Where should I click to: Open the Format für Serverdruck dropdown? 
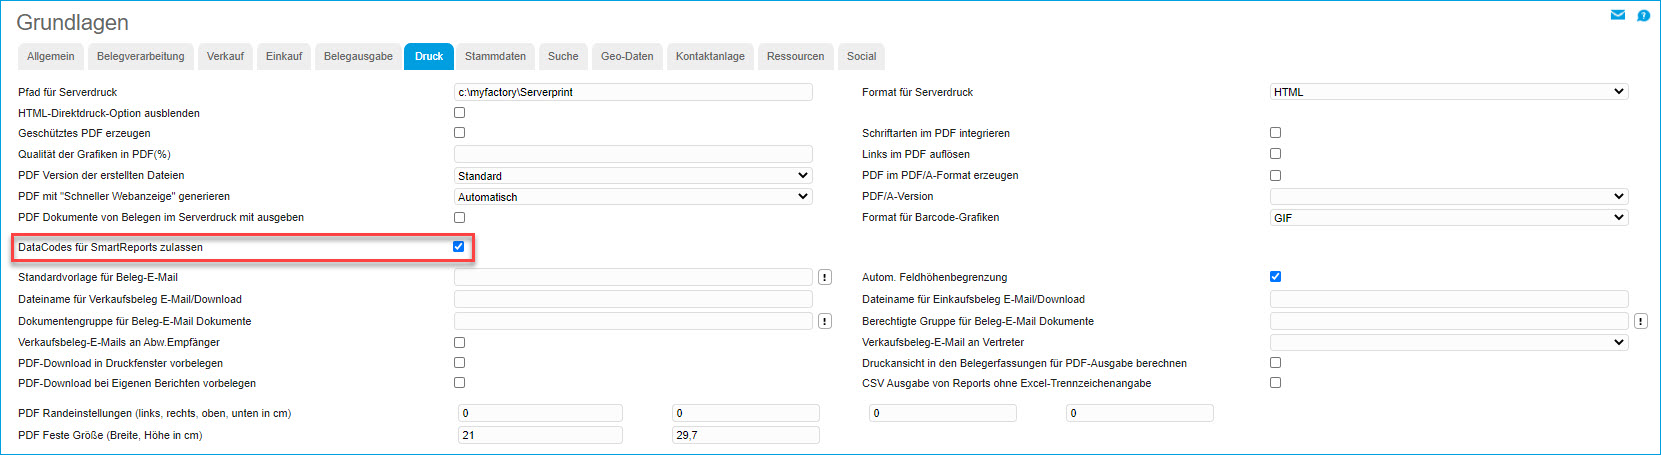point(1448,92)
